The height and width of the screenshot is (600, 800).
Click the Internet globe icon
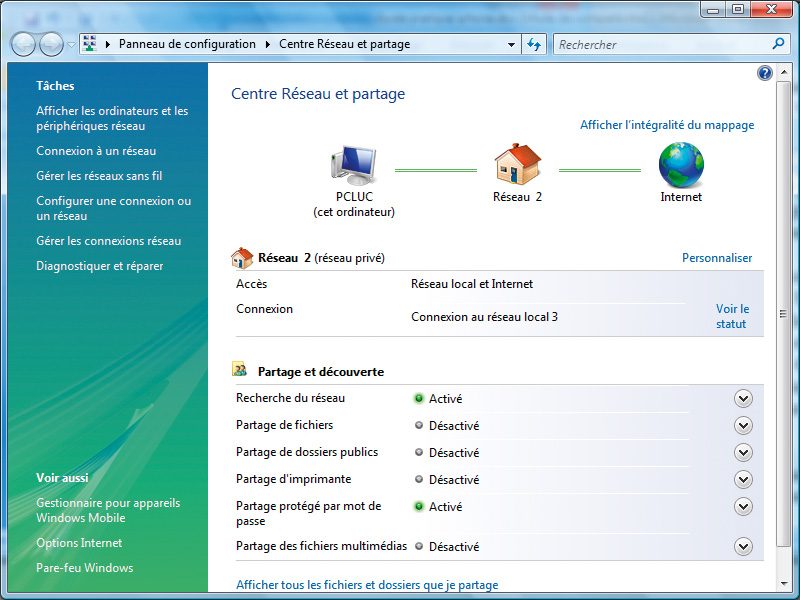pyautogui.click(x=681, y=165)
